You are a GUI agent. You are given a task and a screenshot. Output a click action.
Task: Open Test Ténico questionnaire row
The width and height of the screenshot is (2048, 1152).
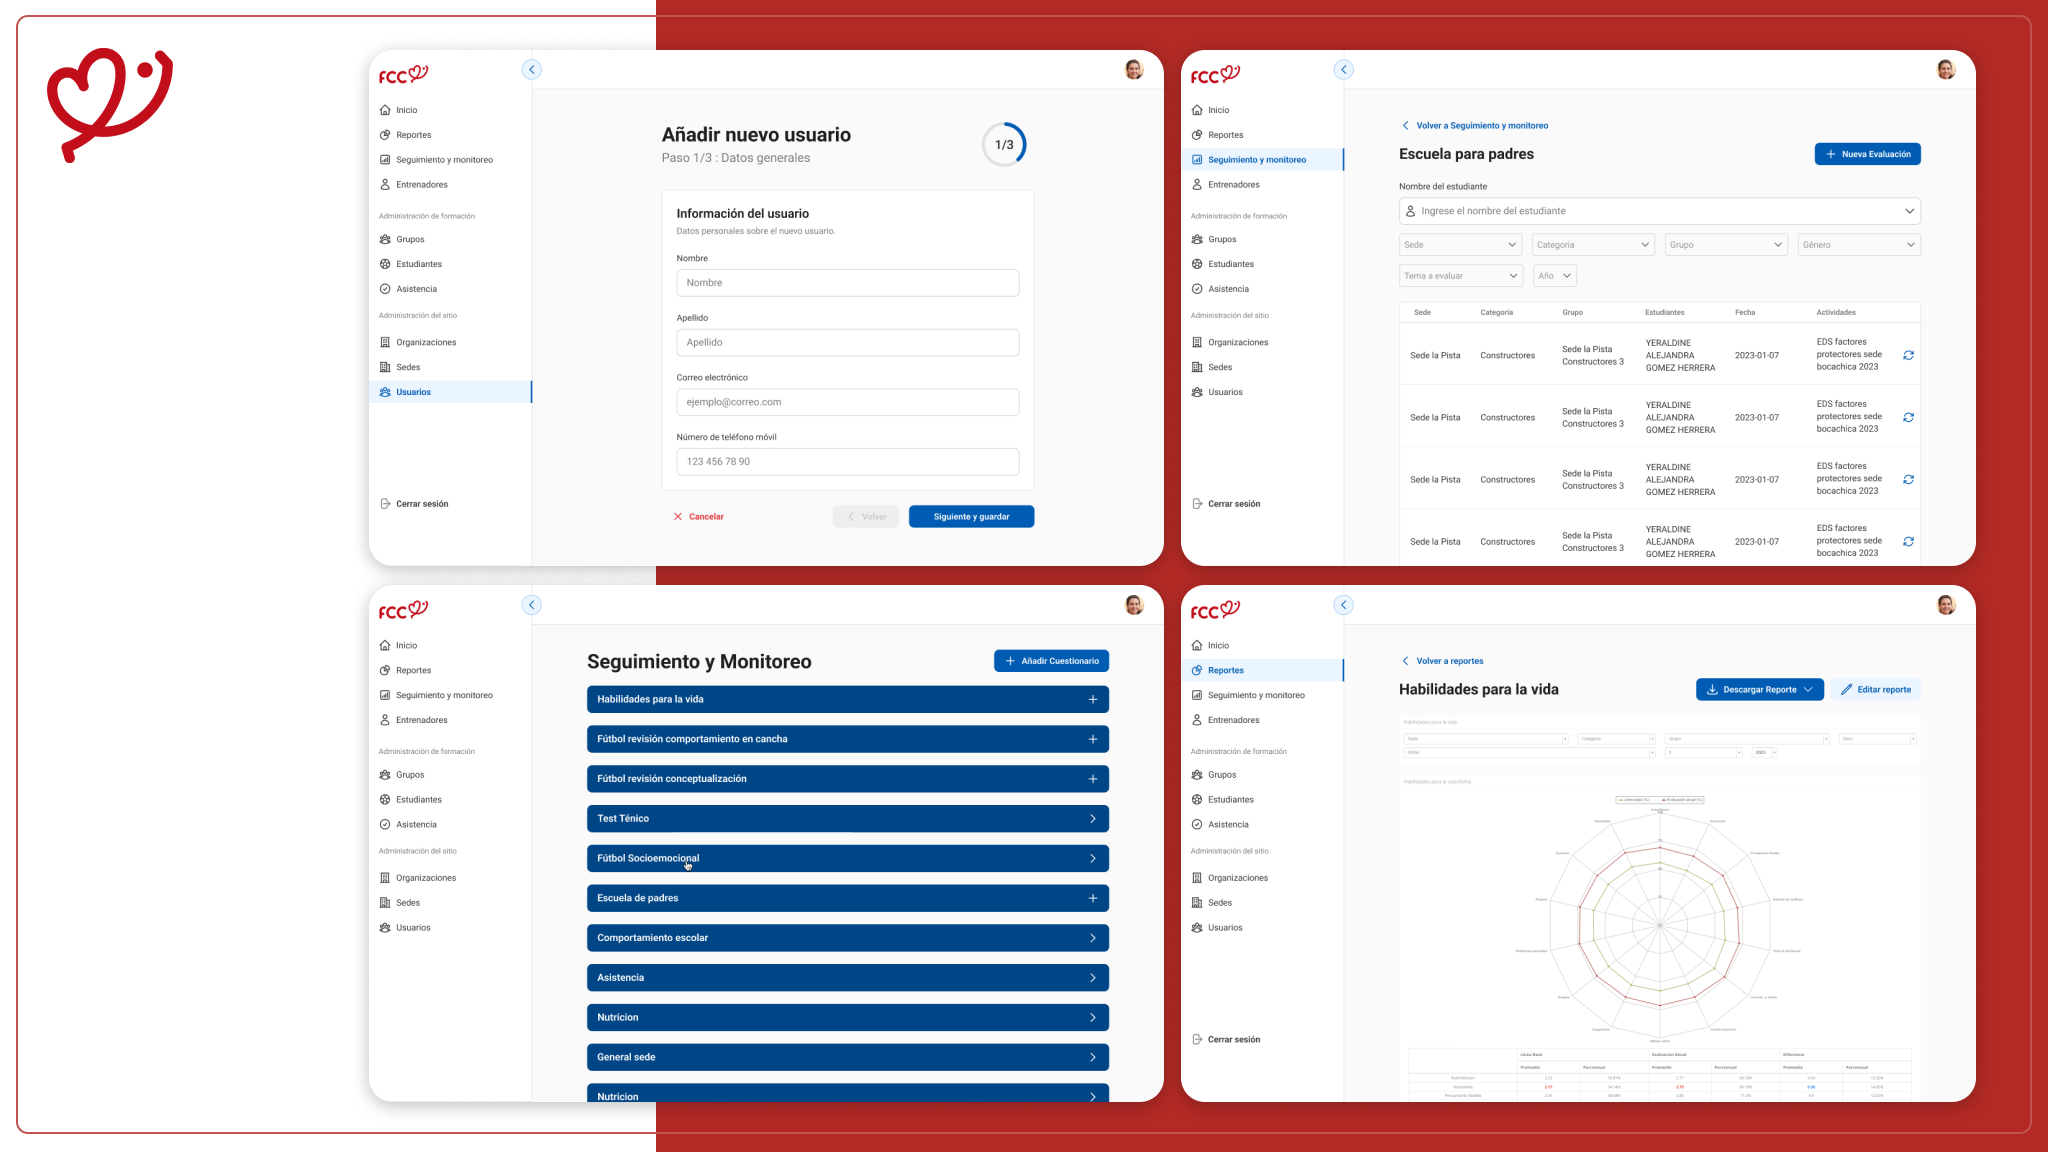click(x=847, y=819)
